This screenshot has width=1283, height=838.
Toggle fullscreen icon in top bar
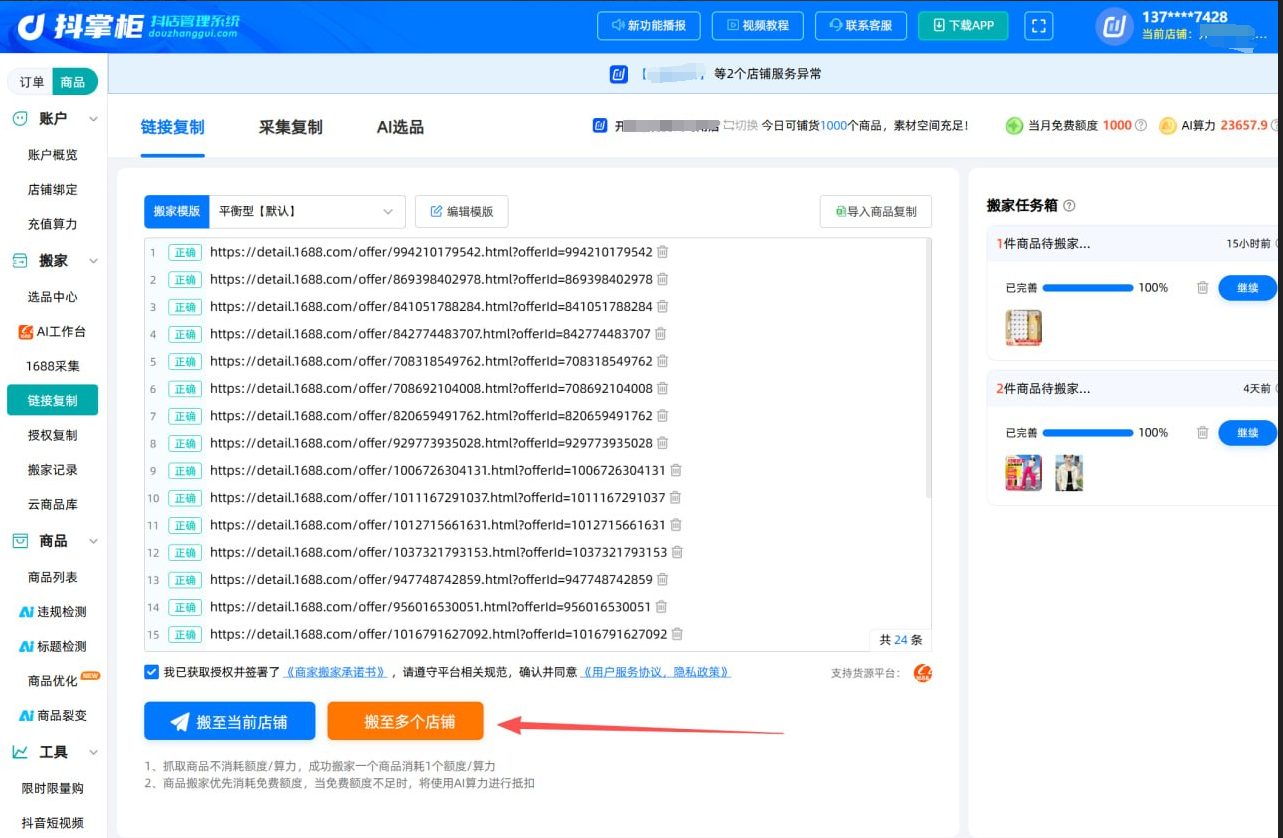(1038, 26)
